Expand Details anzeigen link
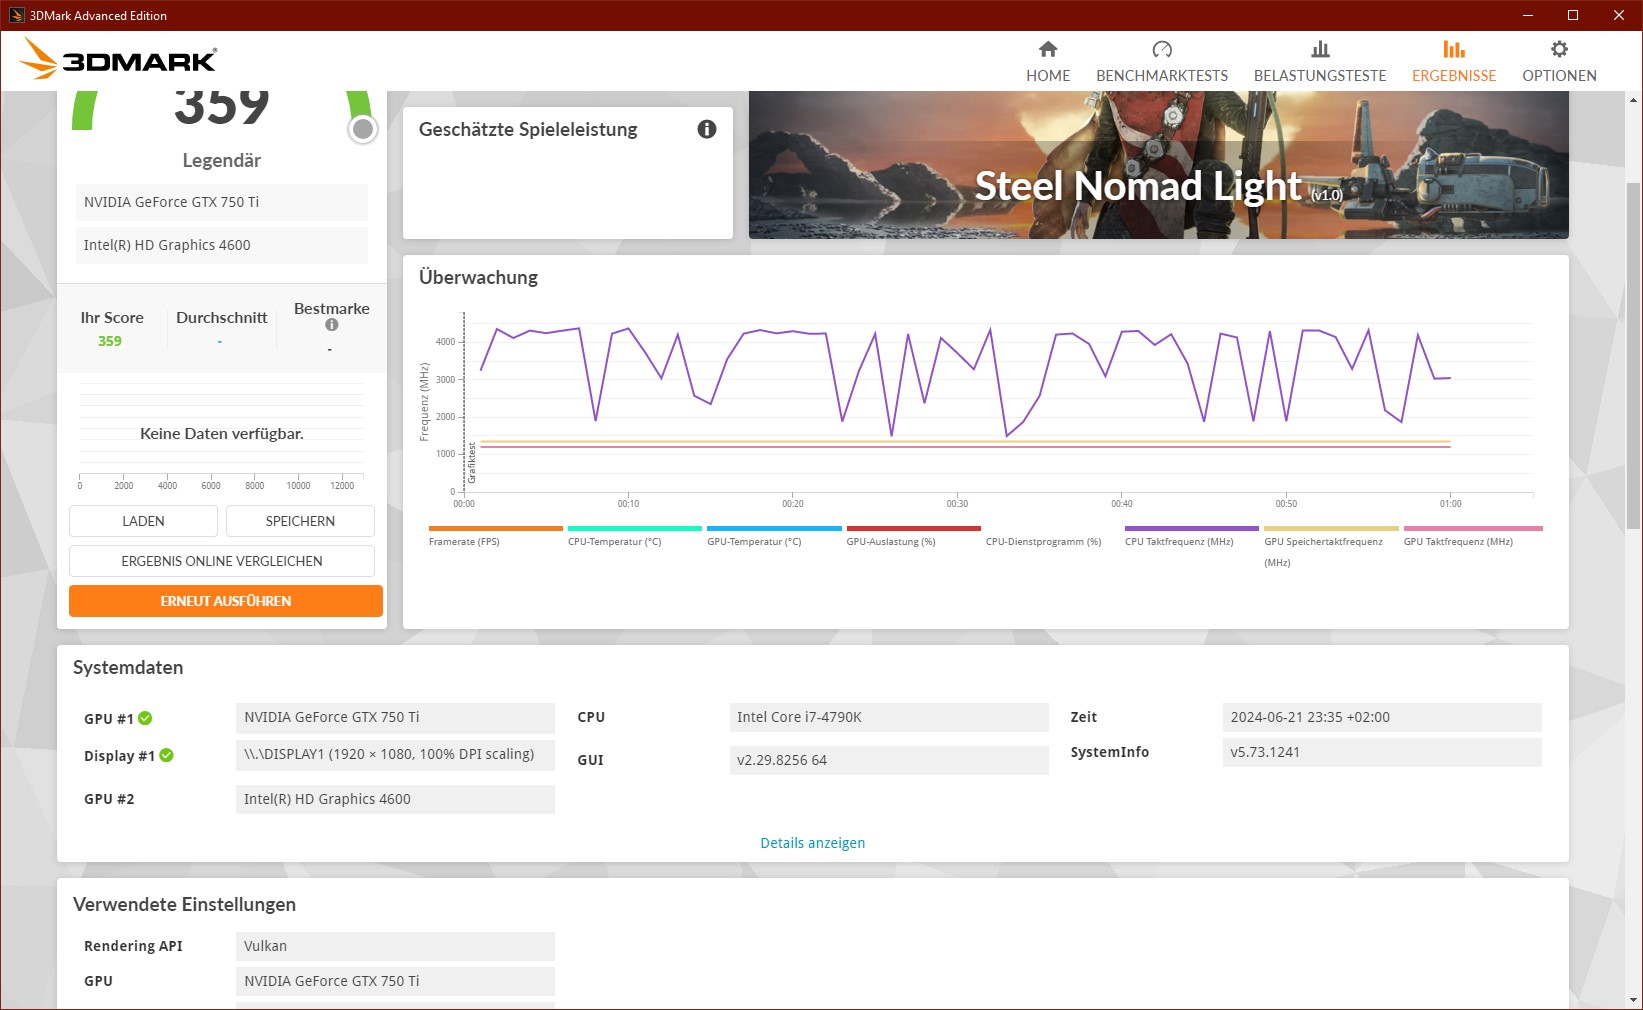 tap(812, 843)
